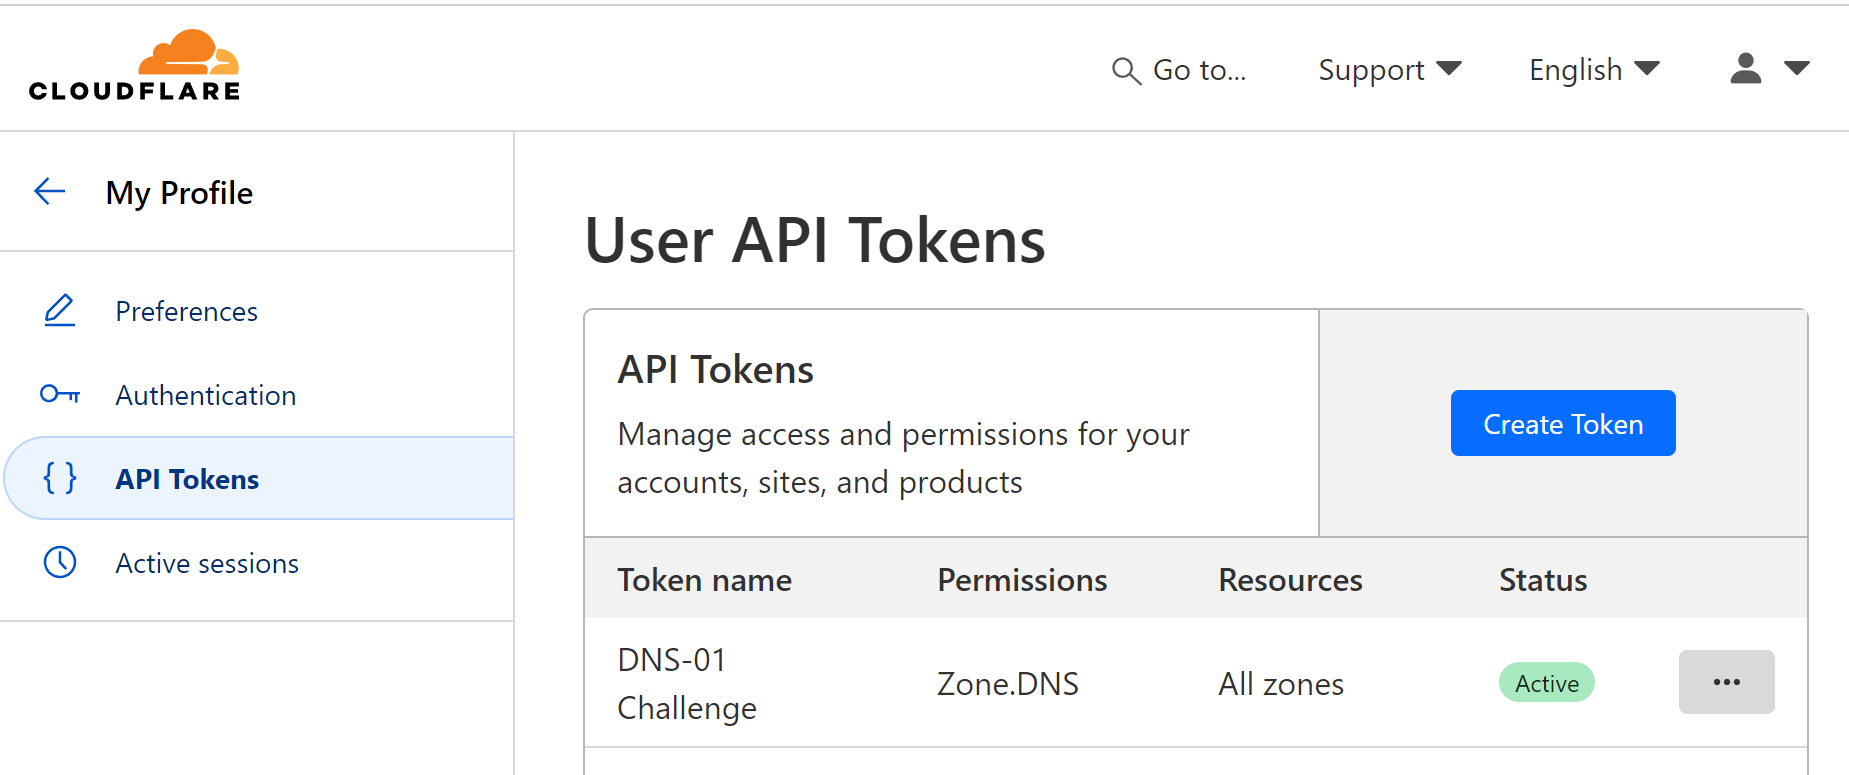
Task: Click the user account avatar icon
Action: tap(1746, 68)
